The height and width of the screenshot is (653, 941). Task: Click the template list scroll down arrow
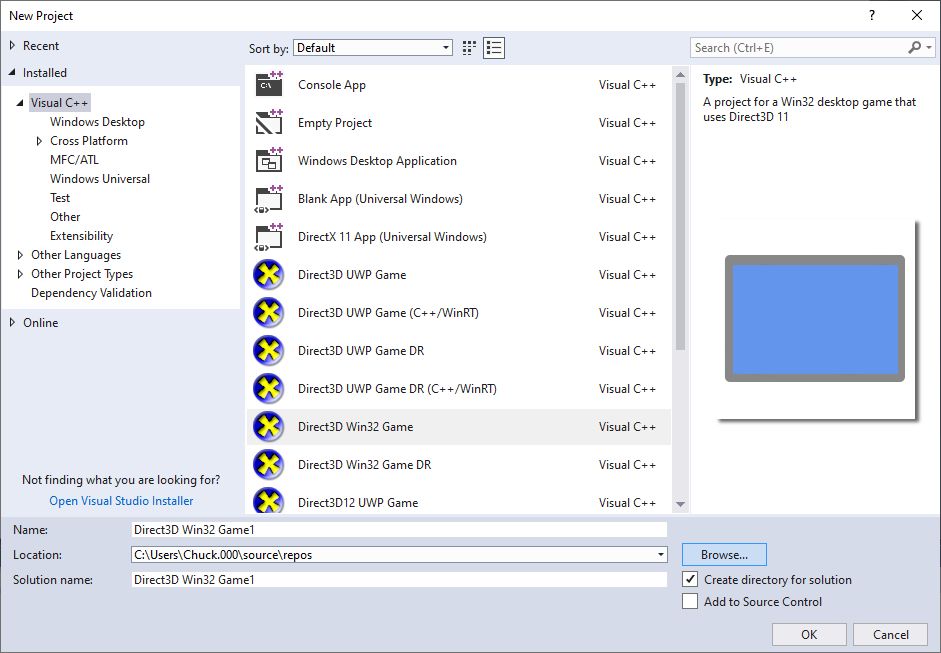680,504
